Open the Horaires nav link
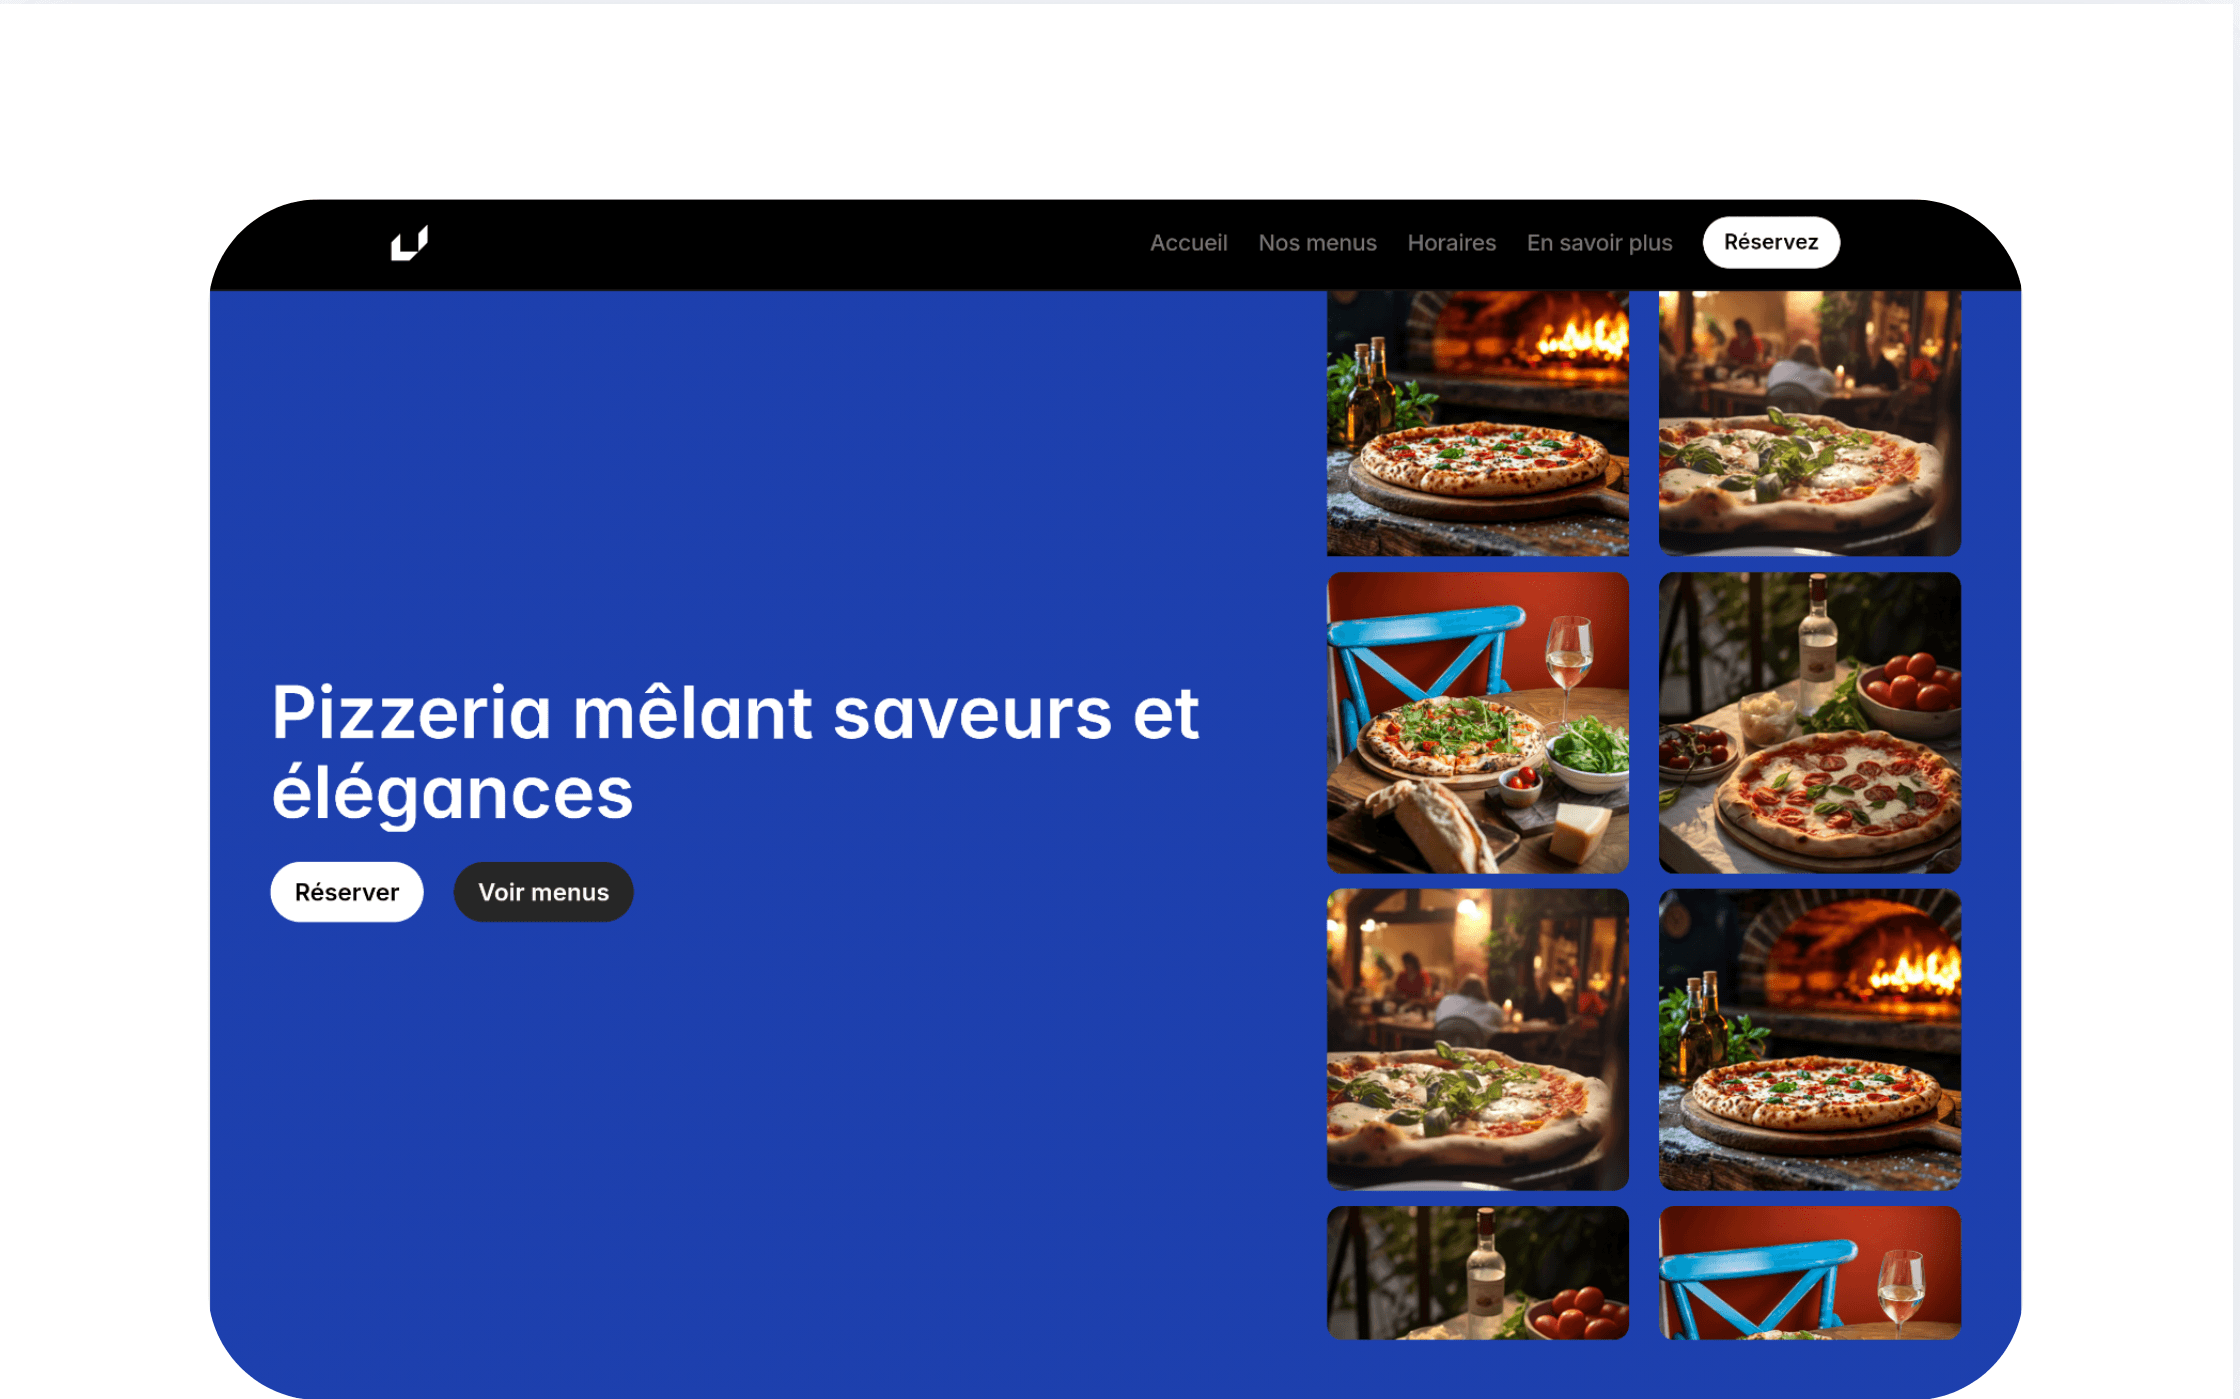 click(1451, 243)
